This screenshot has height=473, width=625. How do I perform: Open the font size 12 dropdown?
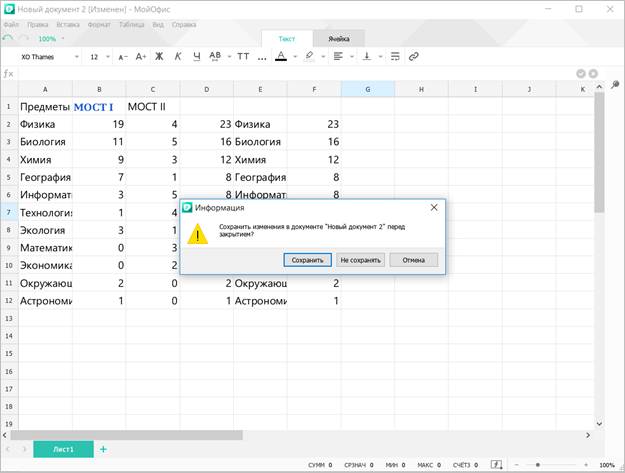click(x=99, y=57)
